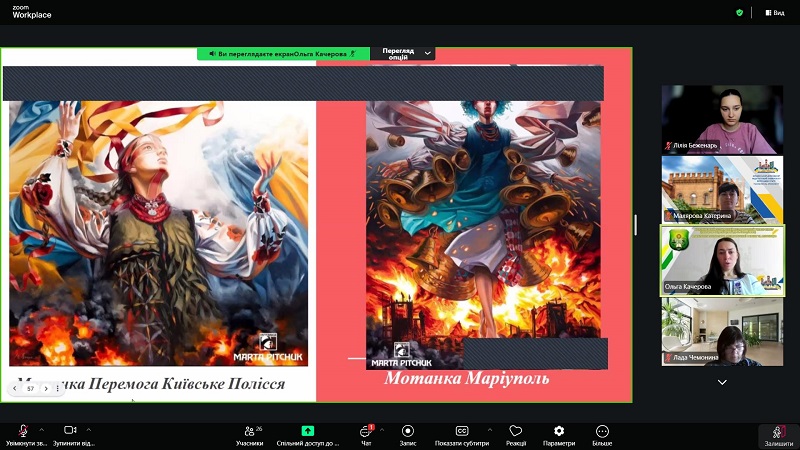Image resolution: width=800 pixels, height=450 pixels.
Task: Start recording with Запис button
Action: pyautogui.click(x=408, y=436)
